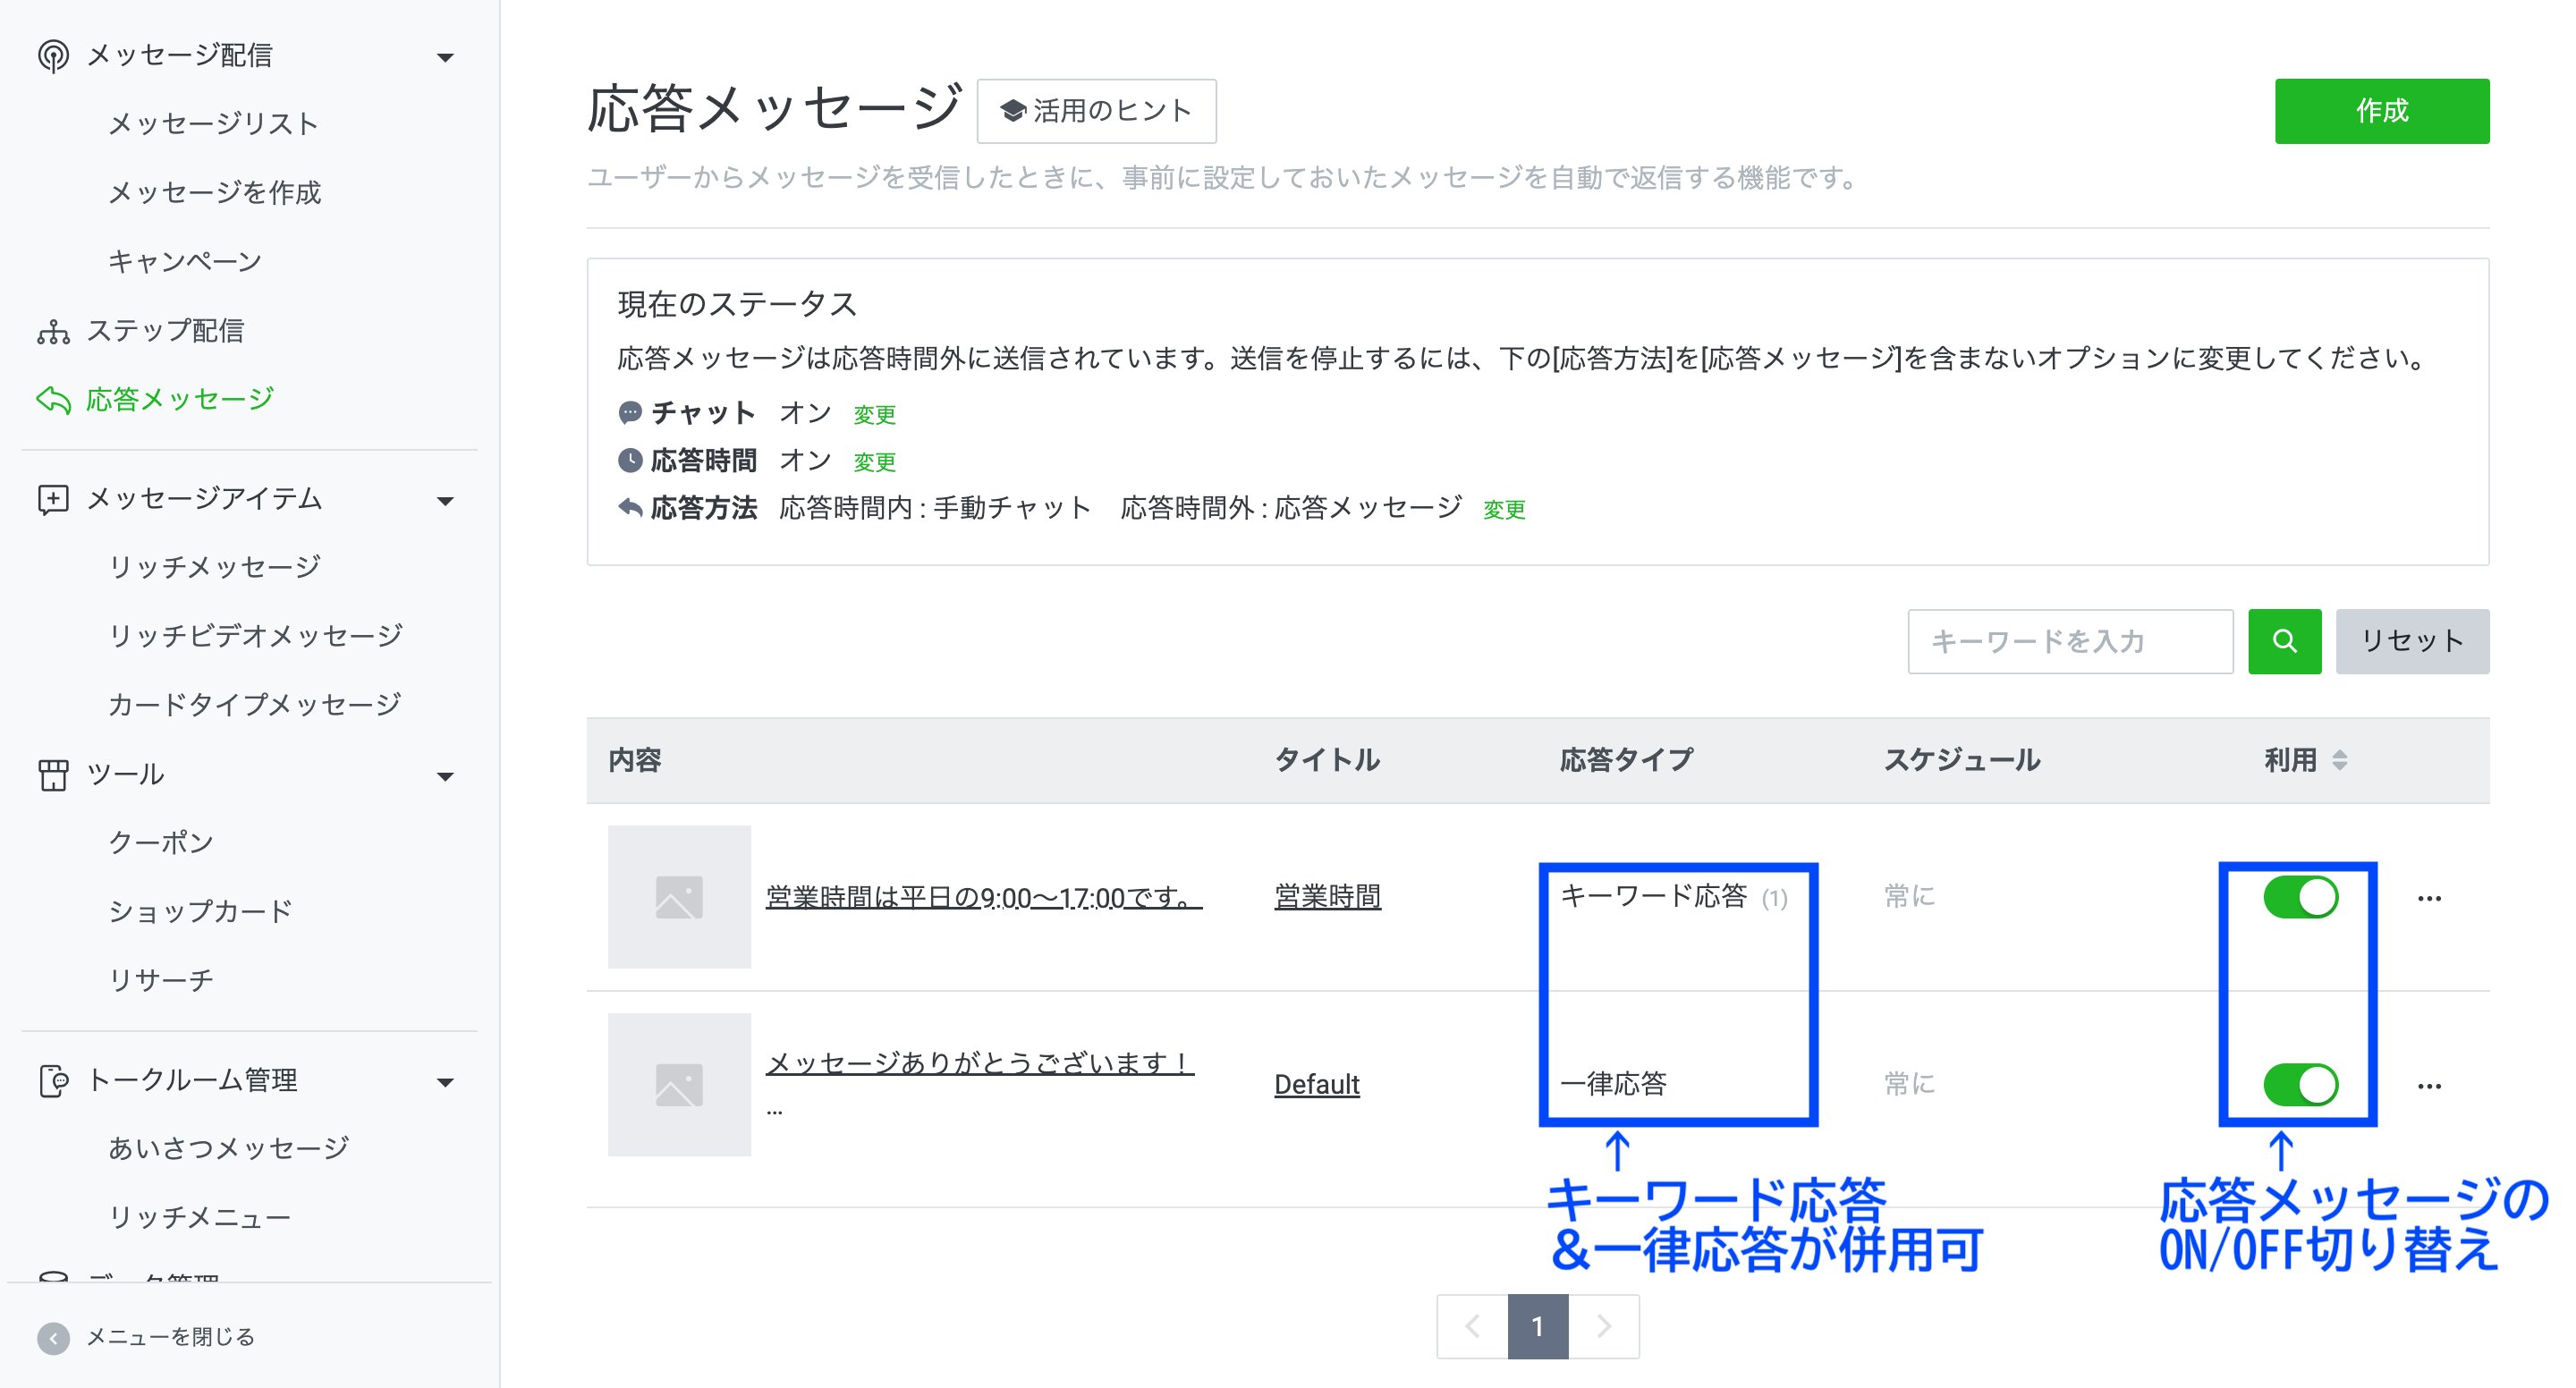Open three-dot menu for Default row
2576x1388 pixels.
click(2428, 1086)
